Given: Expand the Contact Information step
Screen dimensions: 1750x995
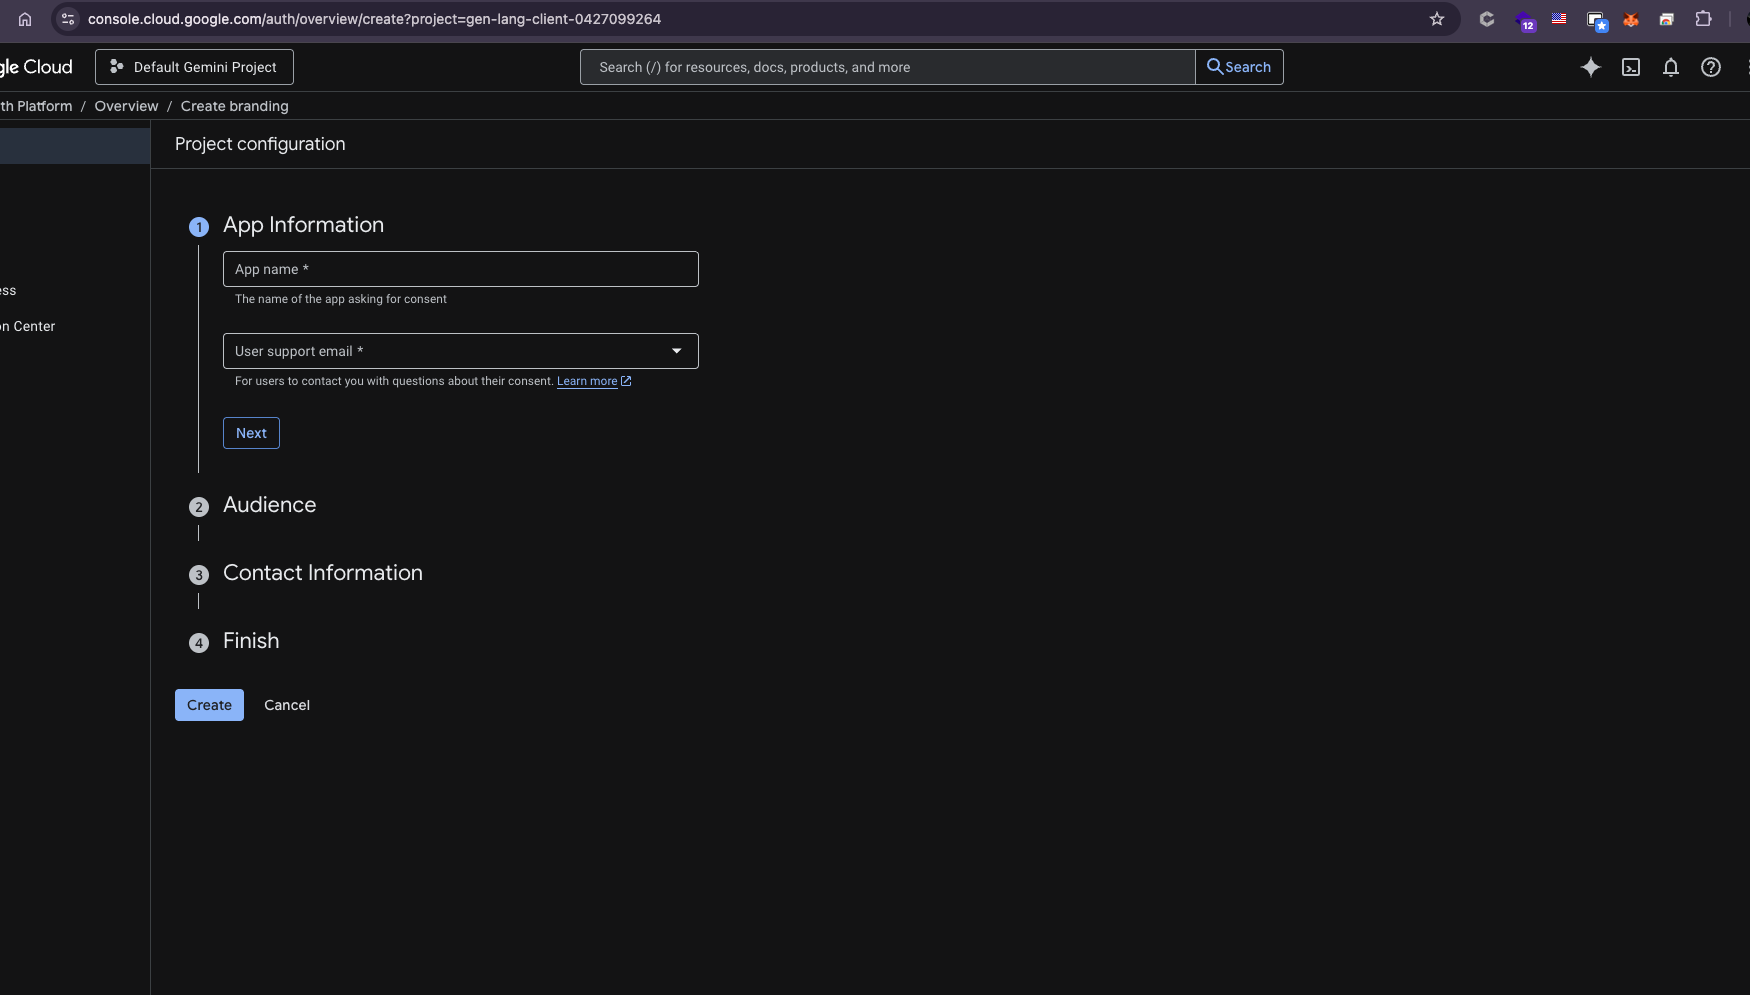Looking at the screenshot, I should coord(322,573).
